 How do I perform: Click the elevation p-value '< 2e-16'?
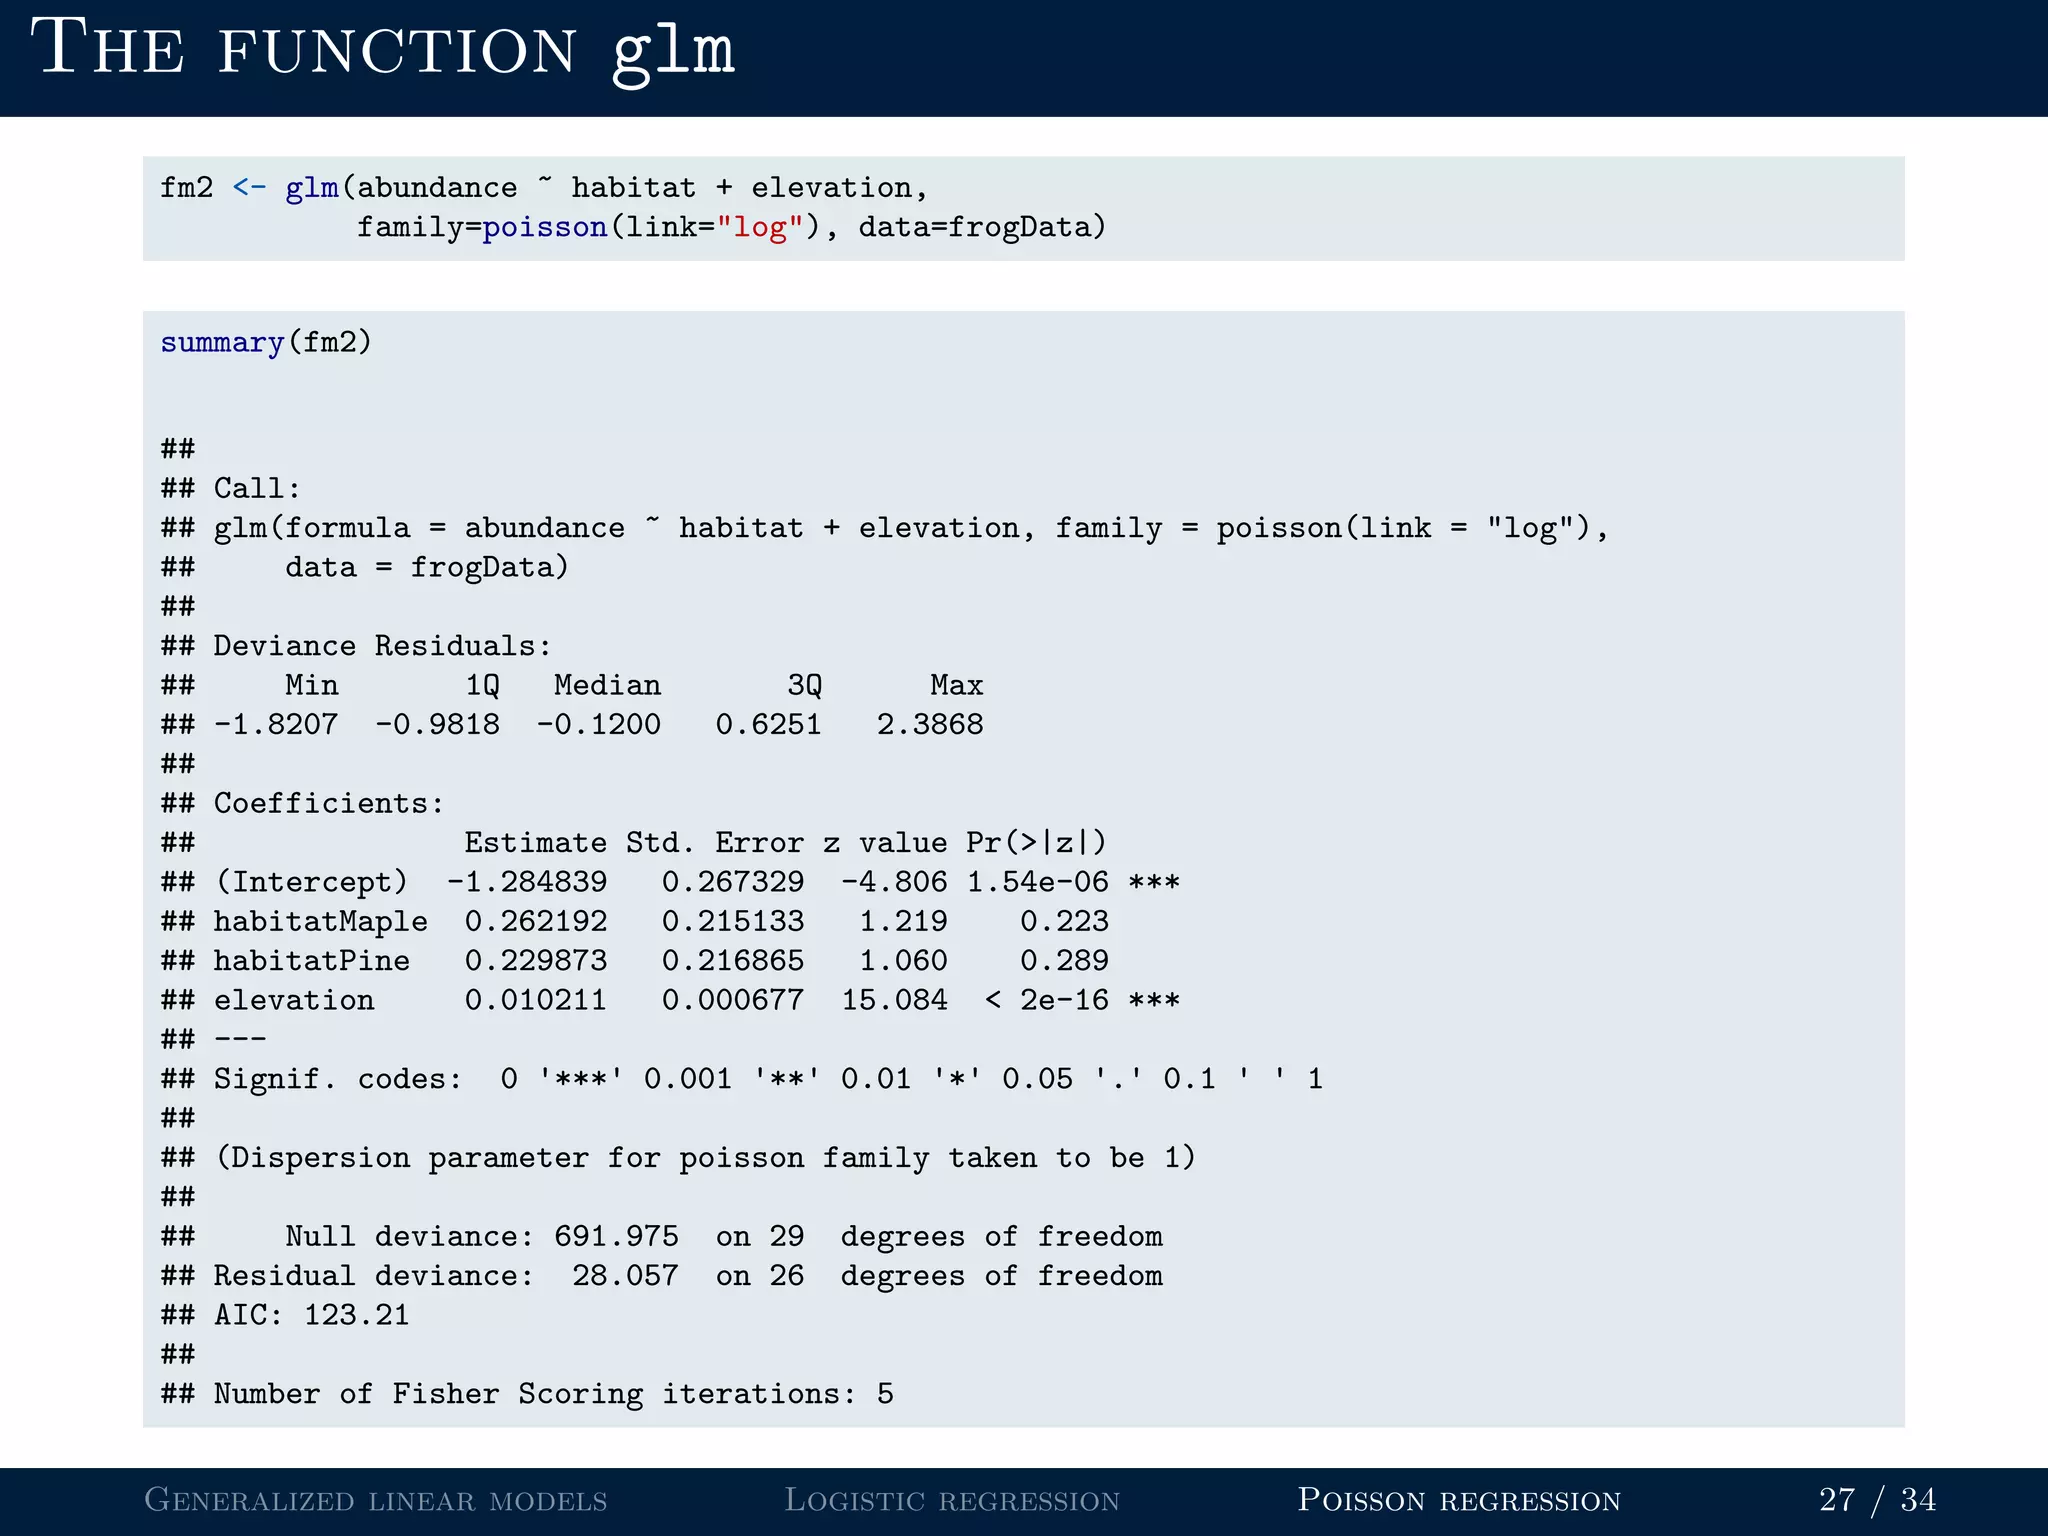point(1046,1000)
